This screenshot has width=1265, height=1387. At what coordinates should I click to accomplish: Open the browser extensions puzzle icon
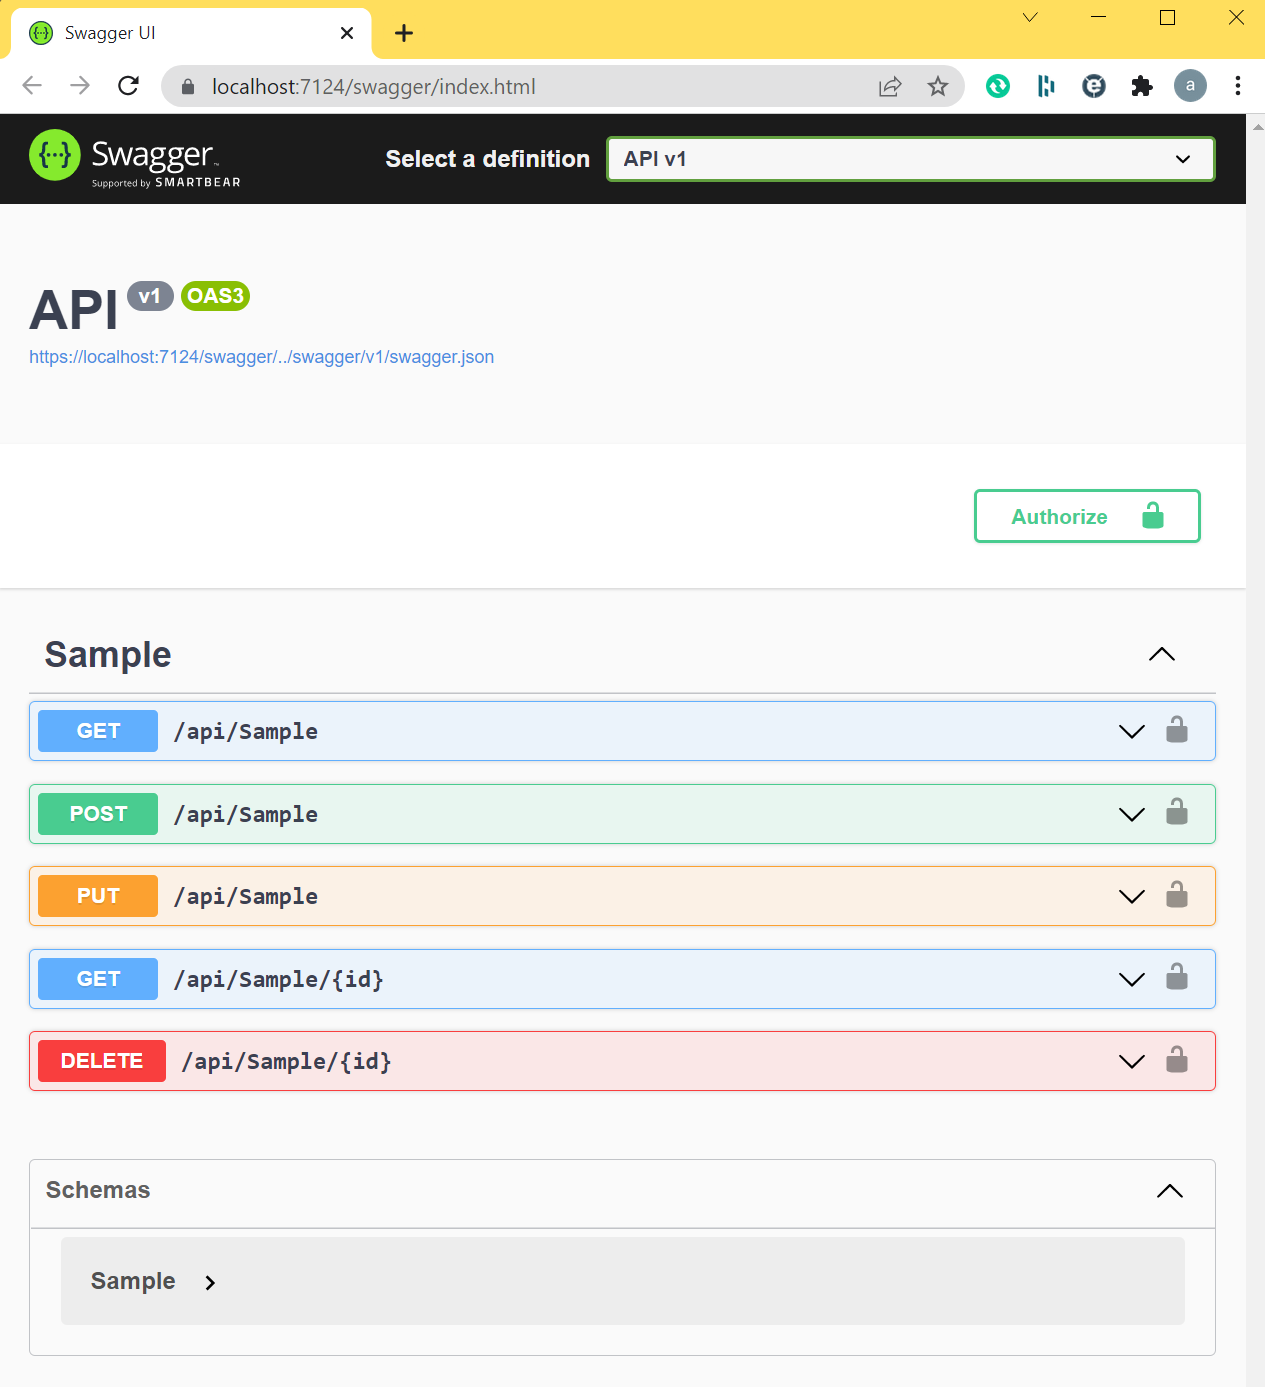1141,86
